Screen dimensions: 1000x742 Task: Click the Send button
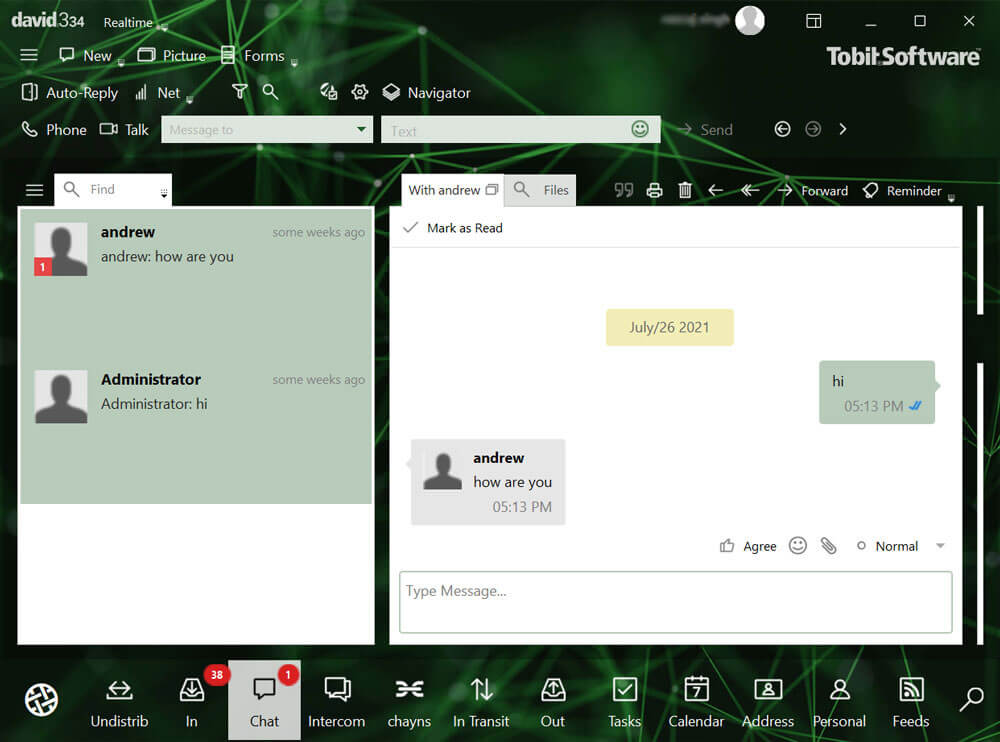tap(705, 130)
